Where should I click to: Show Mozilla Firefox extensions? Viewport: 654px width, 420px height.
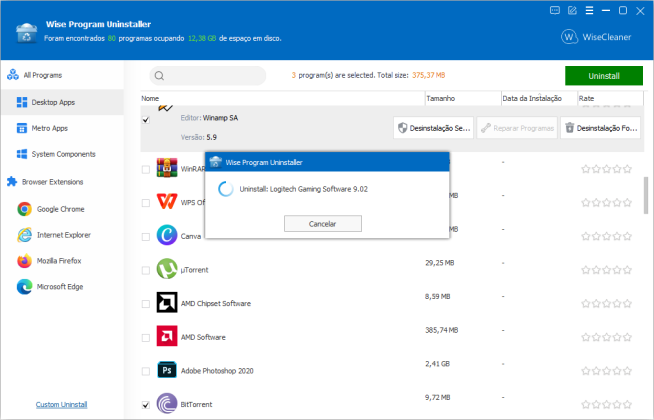pyautogui.click(x=59, y=261)
